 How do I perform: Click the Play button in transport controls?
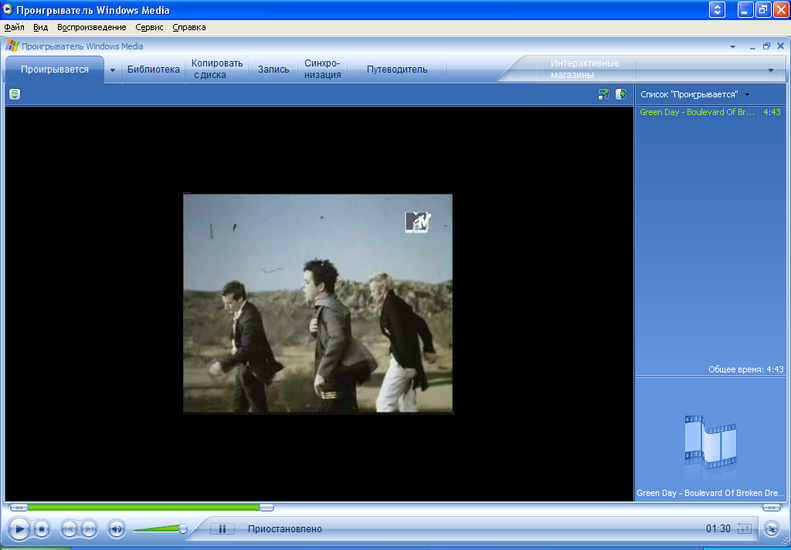point(19,528)
